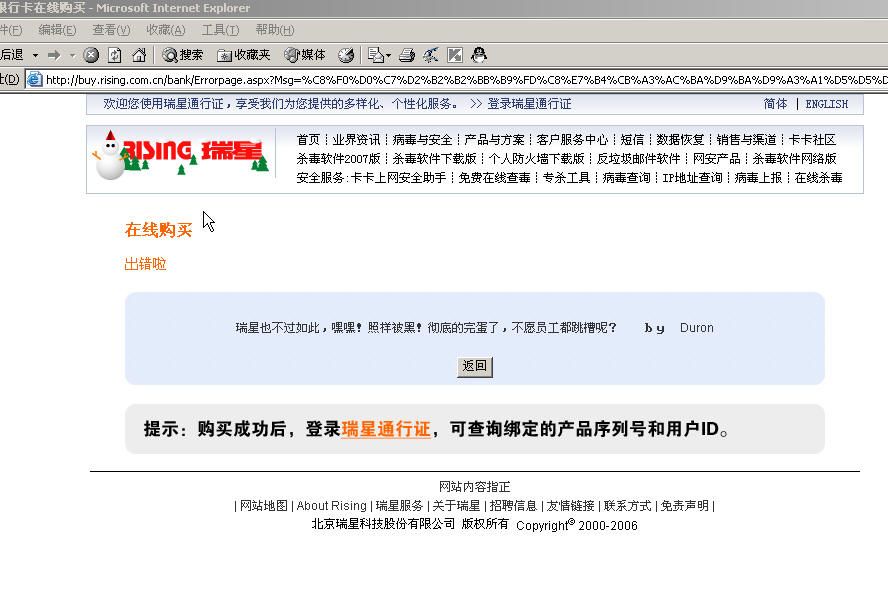
Task: Open 销售与渠道 navigation link
Action: click(746, 140)
